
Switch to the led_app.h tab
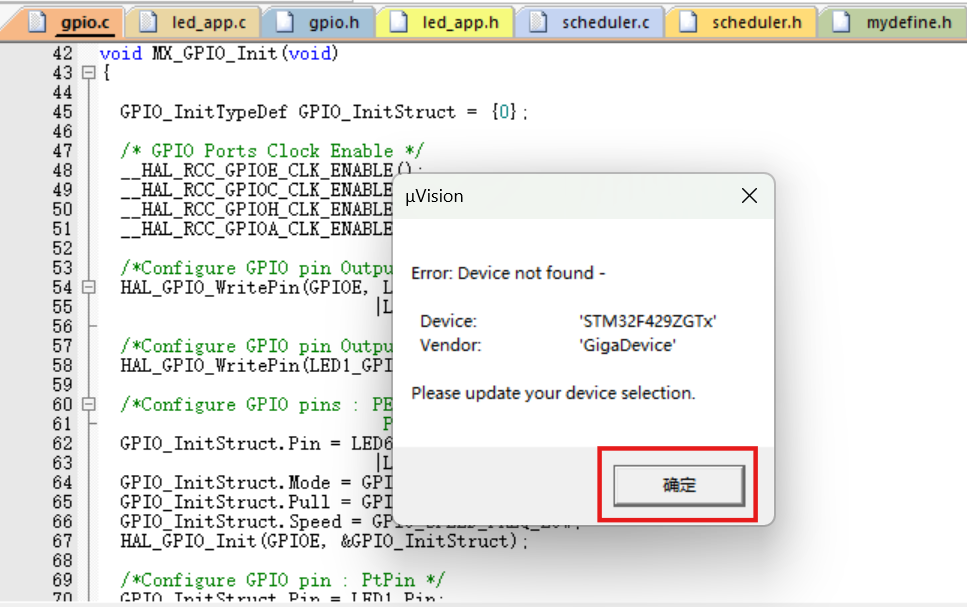446,23
